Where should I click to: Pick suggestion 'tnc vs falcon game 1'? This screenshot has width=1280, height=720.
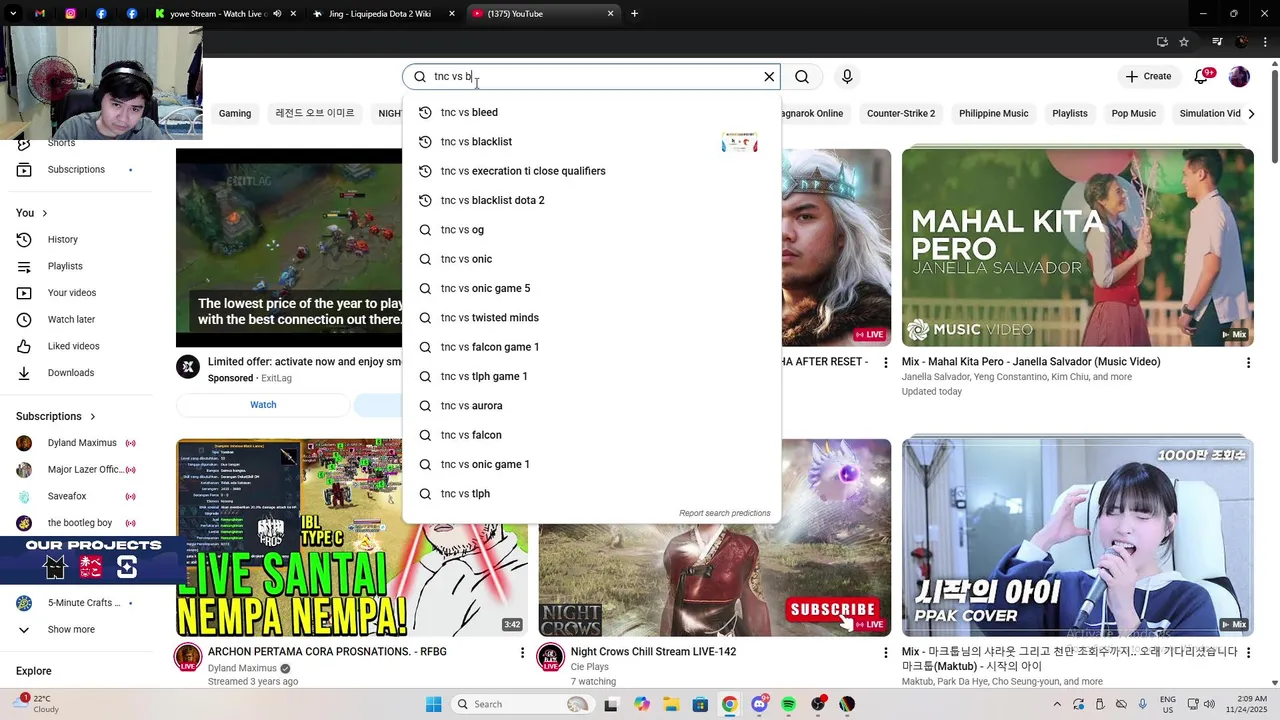coord(591,347)
